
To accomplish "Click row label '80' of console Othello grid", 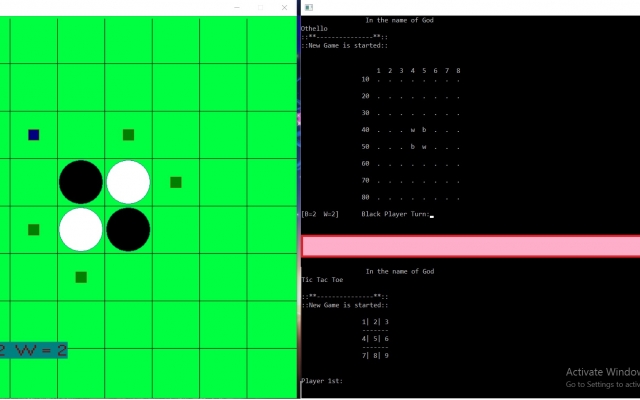I will [365, 197].
